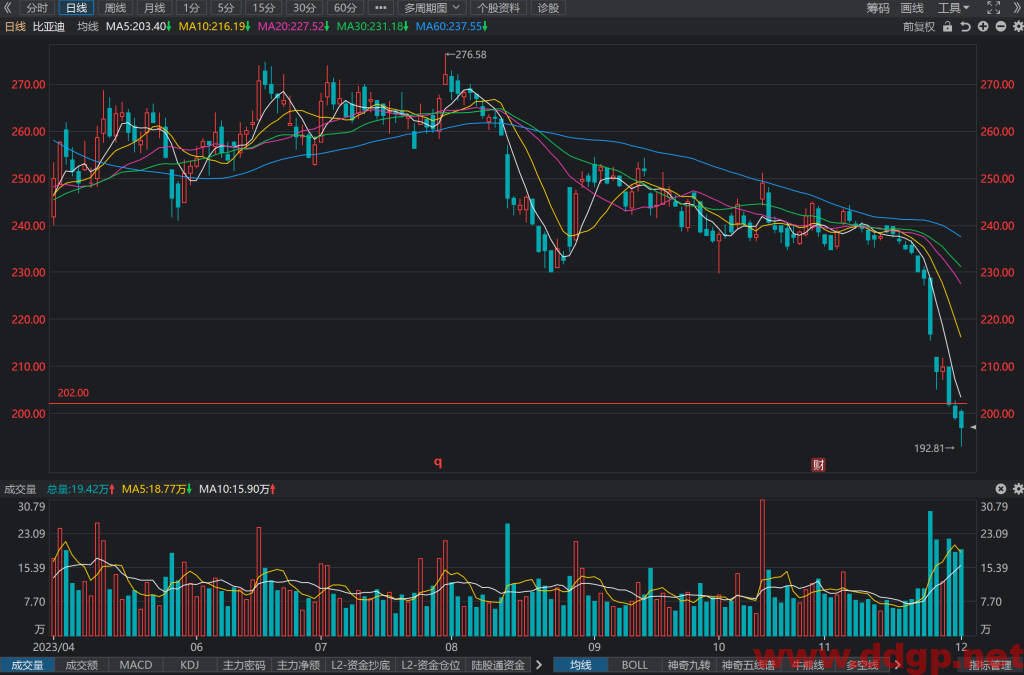Click the undo arrow icon in chart header
Image resolution: width=1024 pixels, height=675 pixels.
[x=965, y=27]
